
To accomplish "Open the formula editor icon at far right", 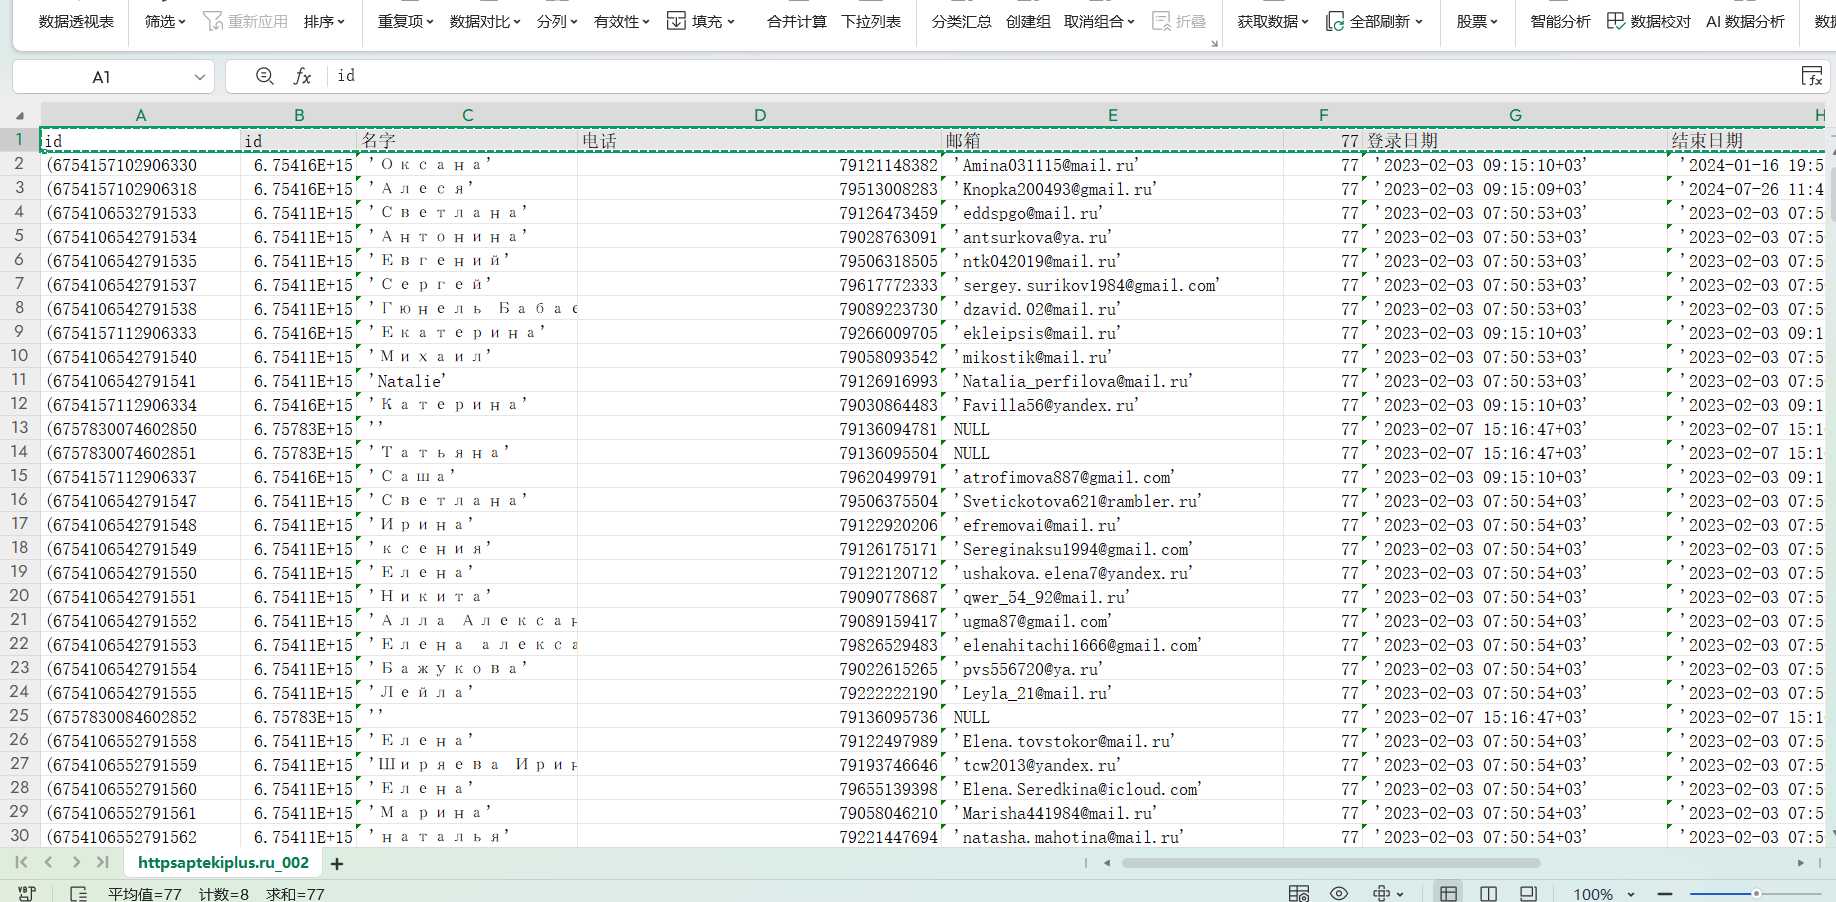I will 1811,76.
